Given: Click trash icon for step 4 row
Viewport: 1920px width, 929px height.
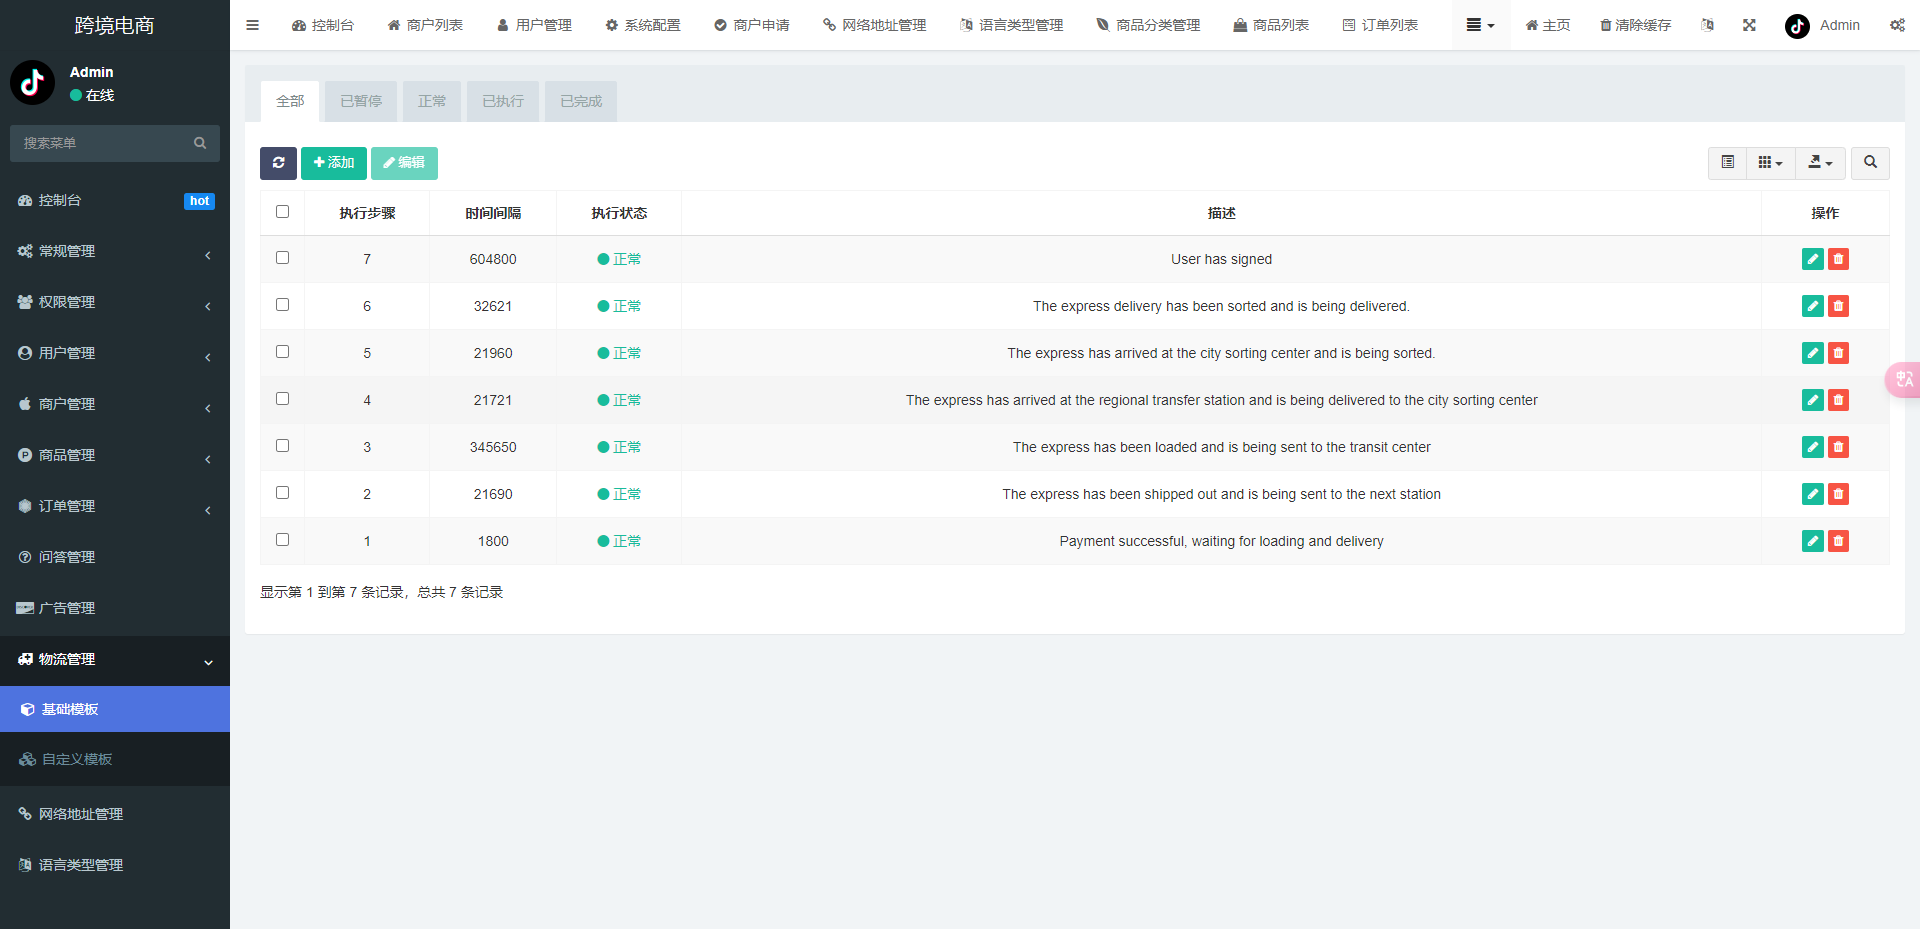Looking at the screenshot, I should coord(1838,400).
